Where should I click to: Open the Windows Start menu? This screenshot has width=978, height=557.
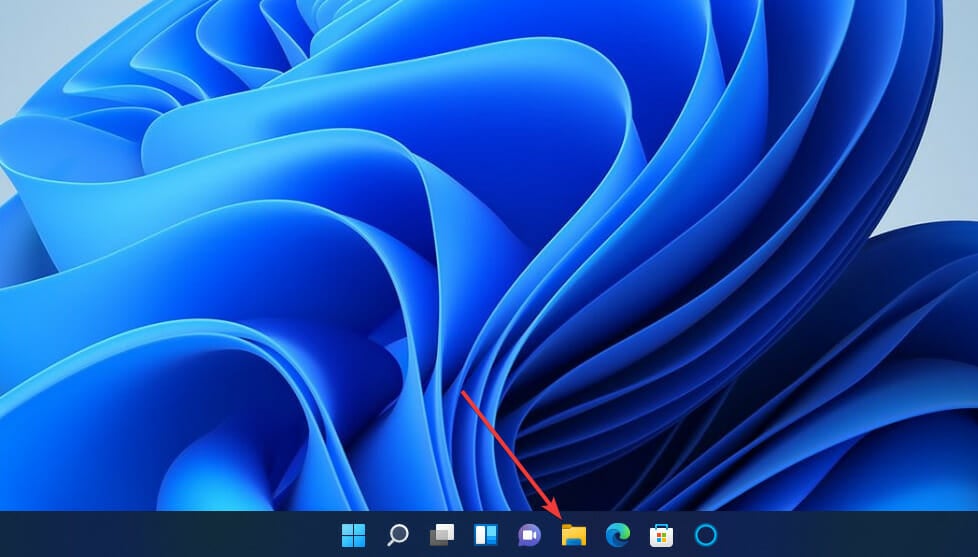click(353, 535)
